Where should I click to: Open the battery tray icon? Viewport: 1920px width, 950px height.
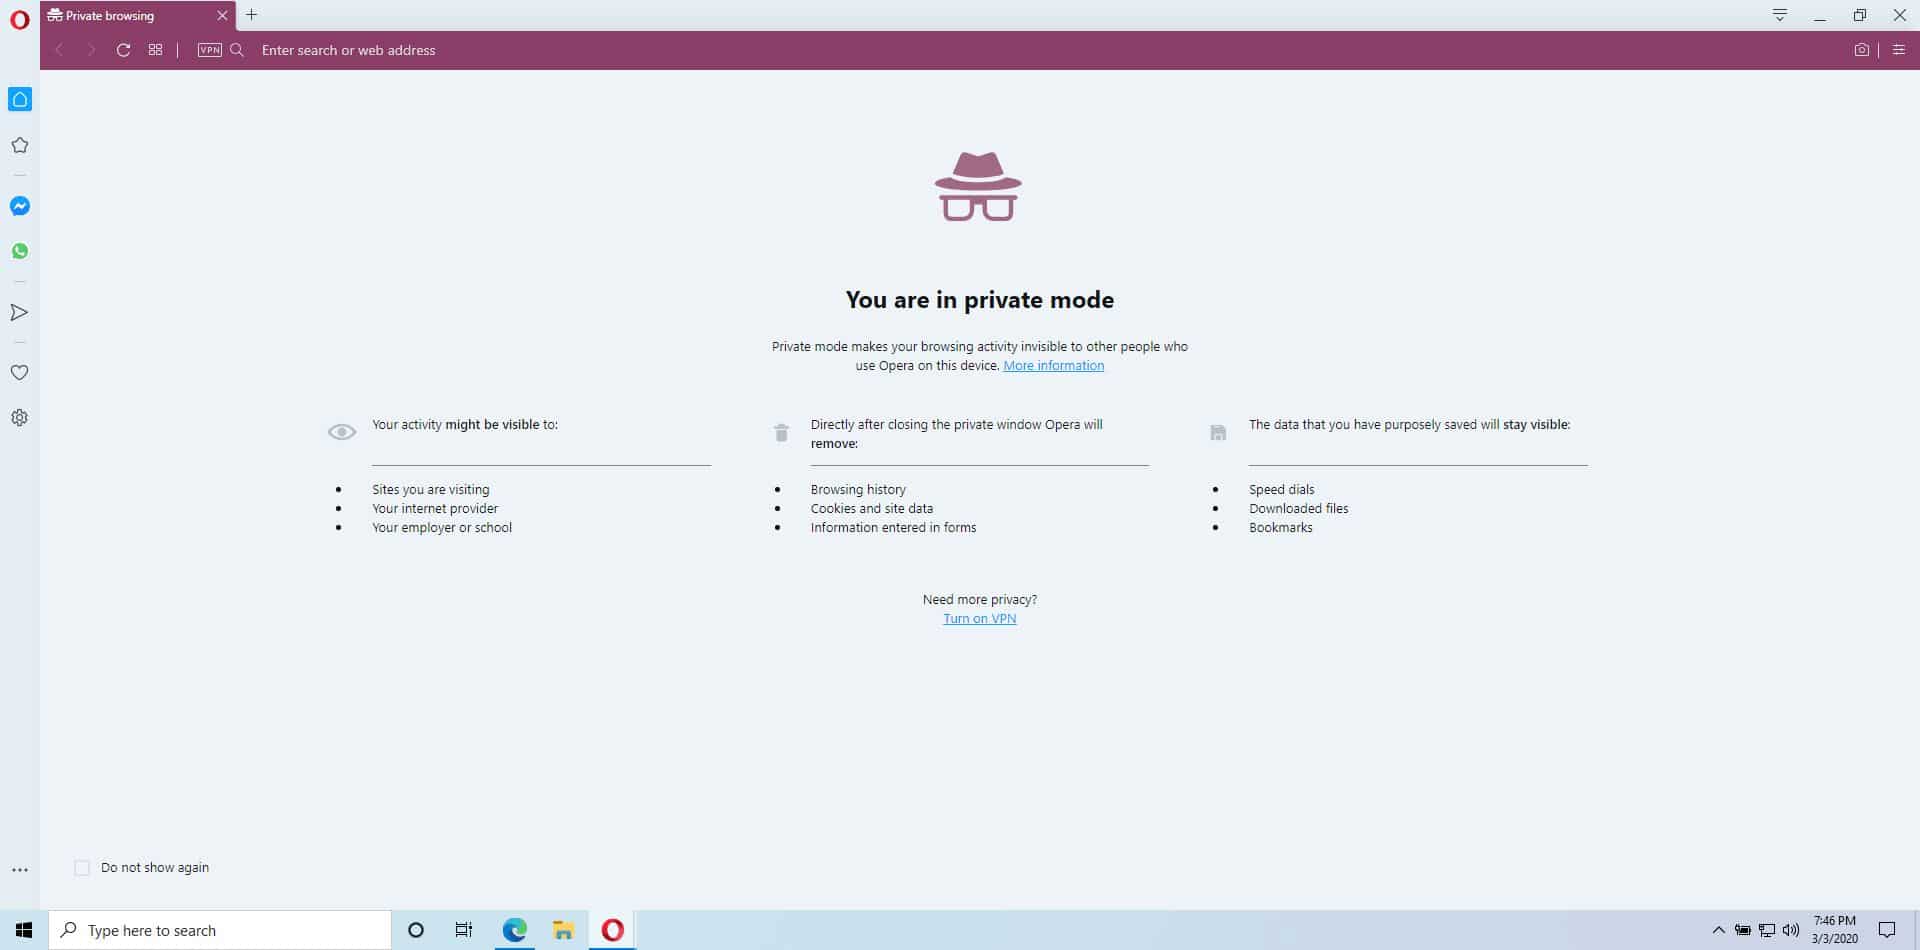click(1742, 930)
